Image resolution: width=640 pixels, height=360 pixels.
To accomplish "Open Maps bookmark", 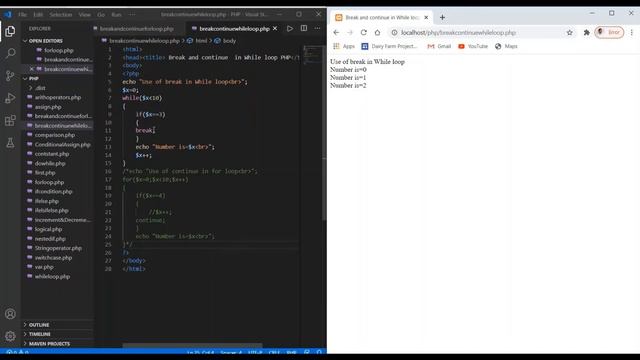I will coord(506,46).
